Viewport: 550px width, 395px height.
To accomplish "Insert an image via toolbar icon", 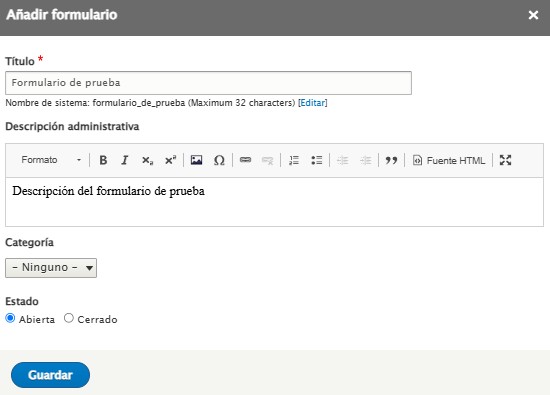I will (196, 160).
